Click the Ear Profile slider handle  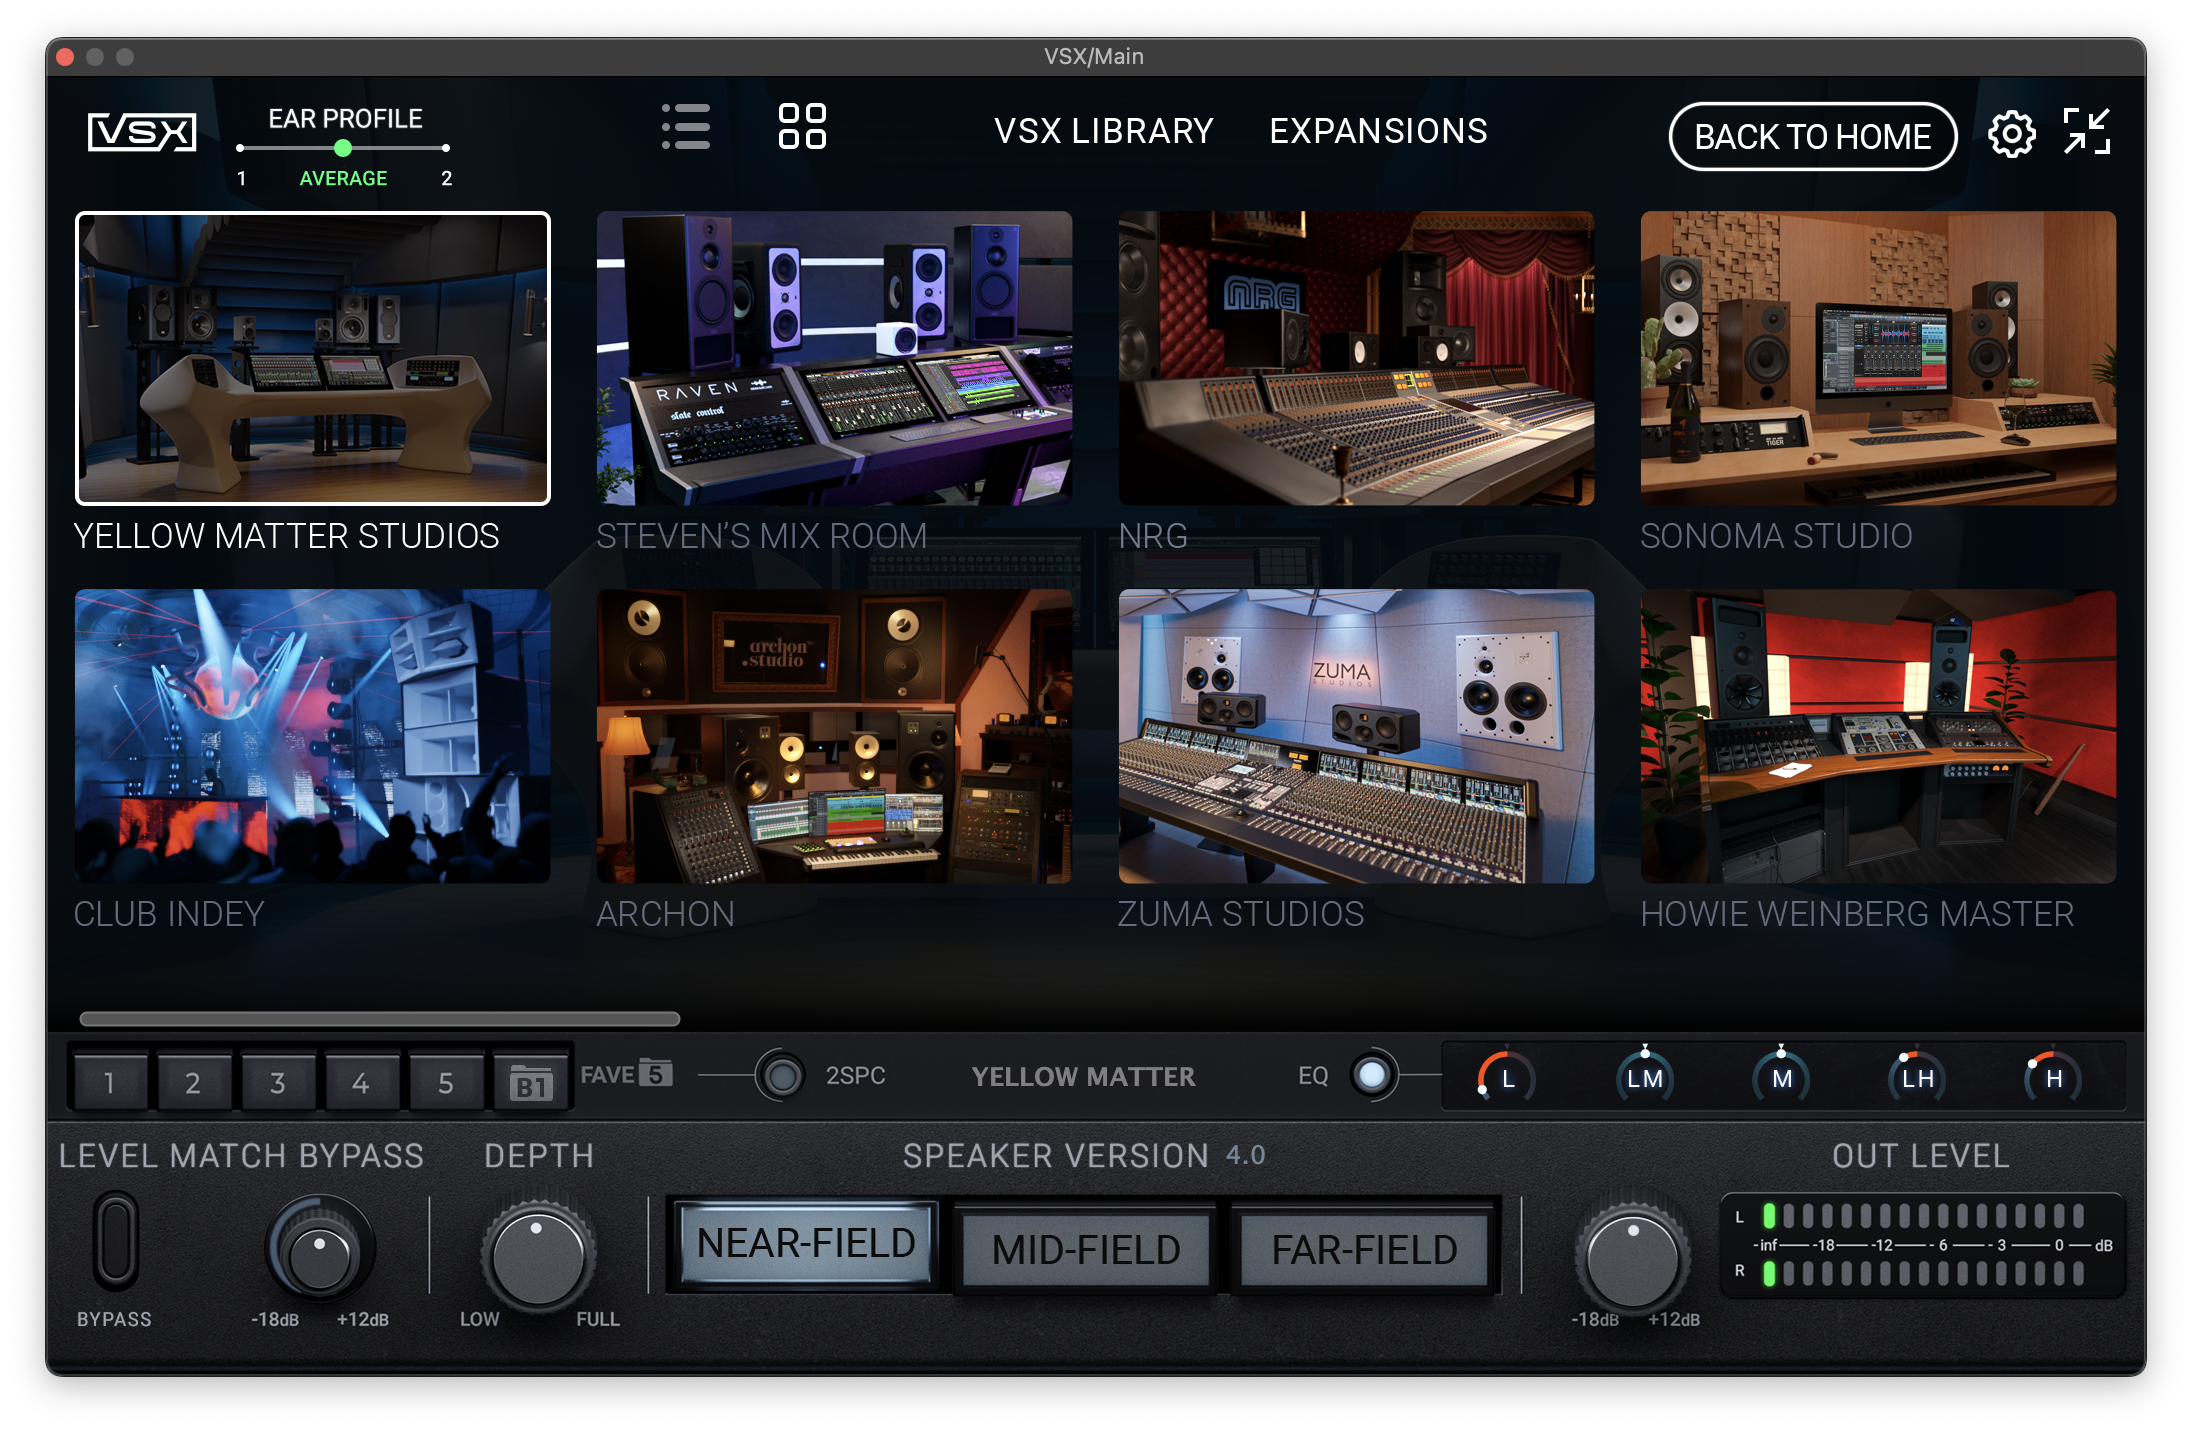pyautogui.click(x=343, y=148)
